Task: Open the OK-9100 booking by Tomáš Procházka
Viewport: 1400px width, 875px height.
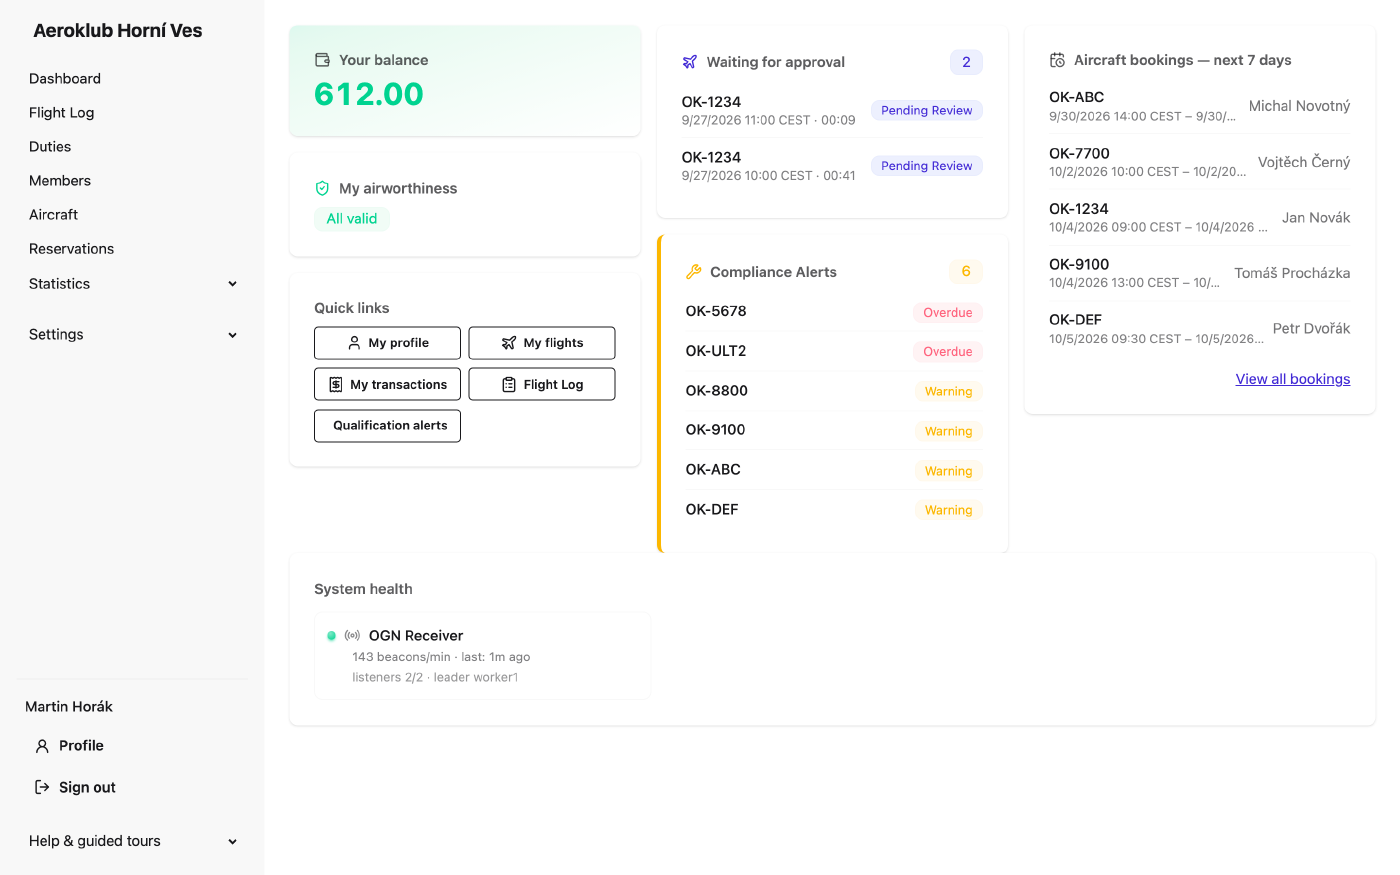Action: click(1199, 273)
